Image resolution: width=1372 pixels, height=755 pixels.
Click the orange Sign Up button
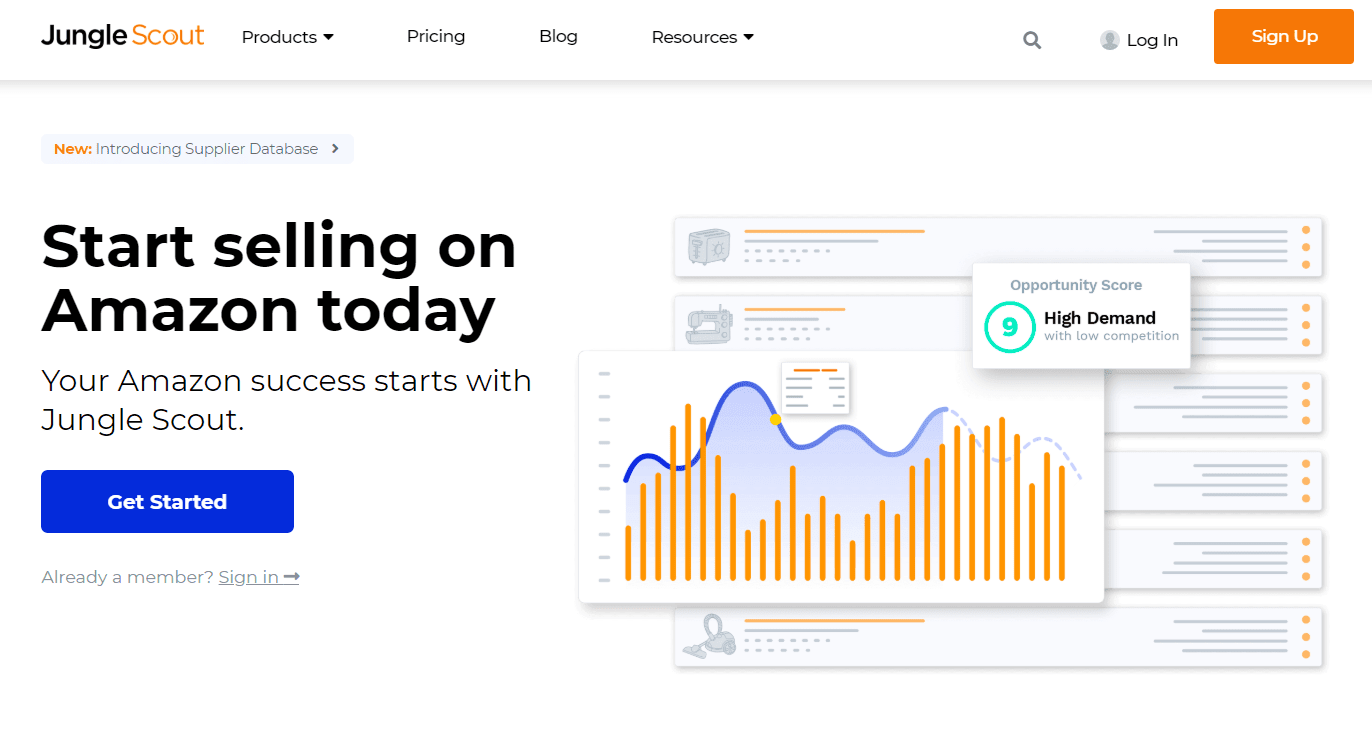(1284, 36)
